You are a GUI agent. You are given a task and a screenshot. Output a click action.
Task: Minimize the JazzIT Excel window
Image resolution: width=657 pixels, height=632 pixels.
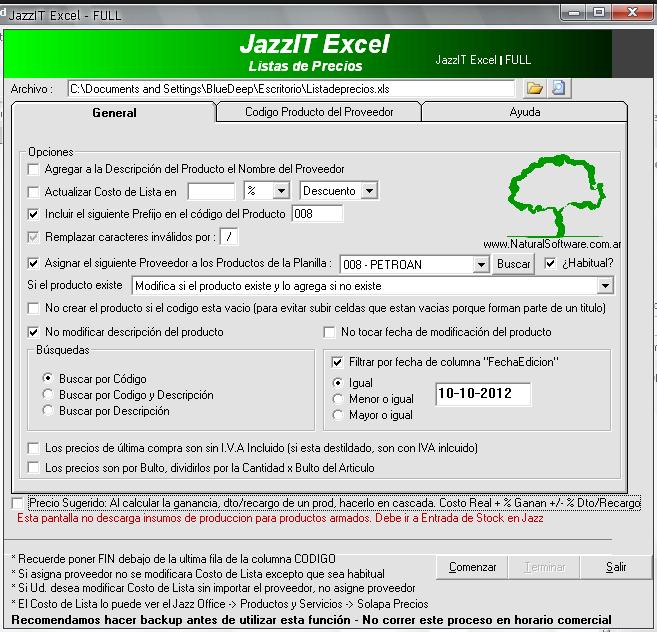[x=574, y=13]
